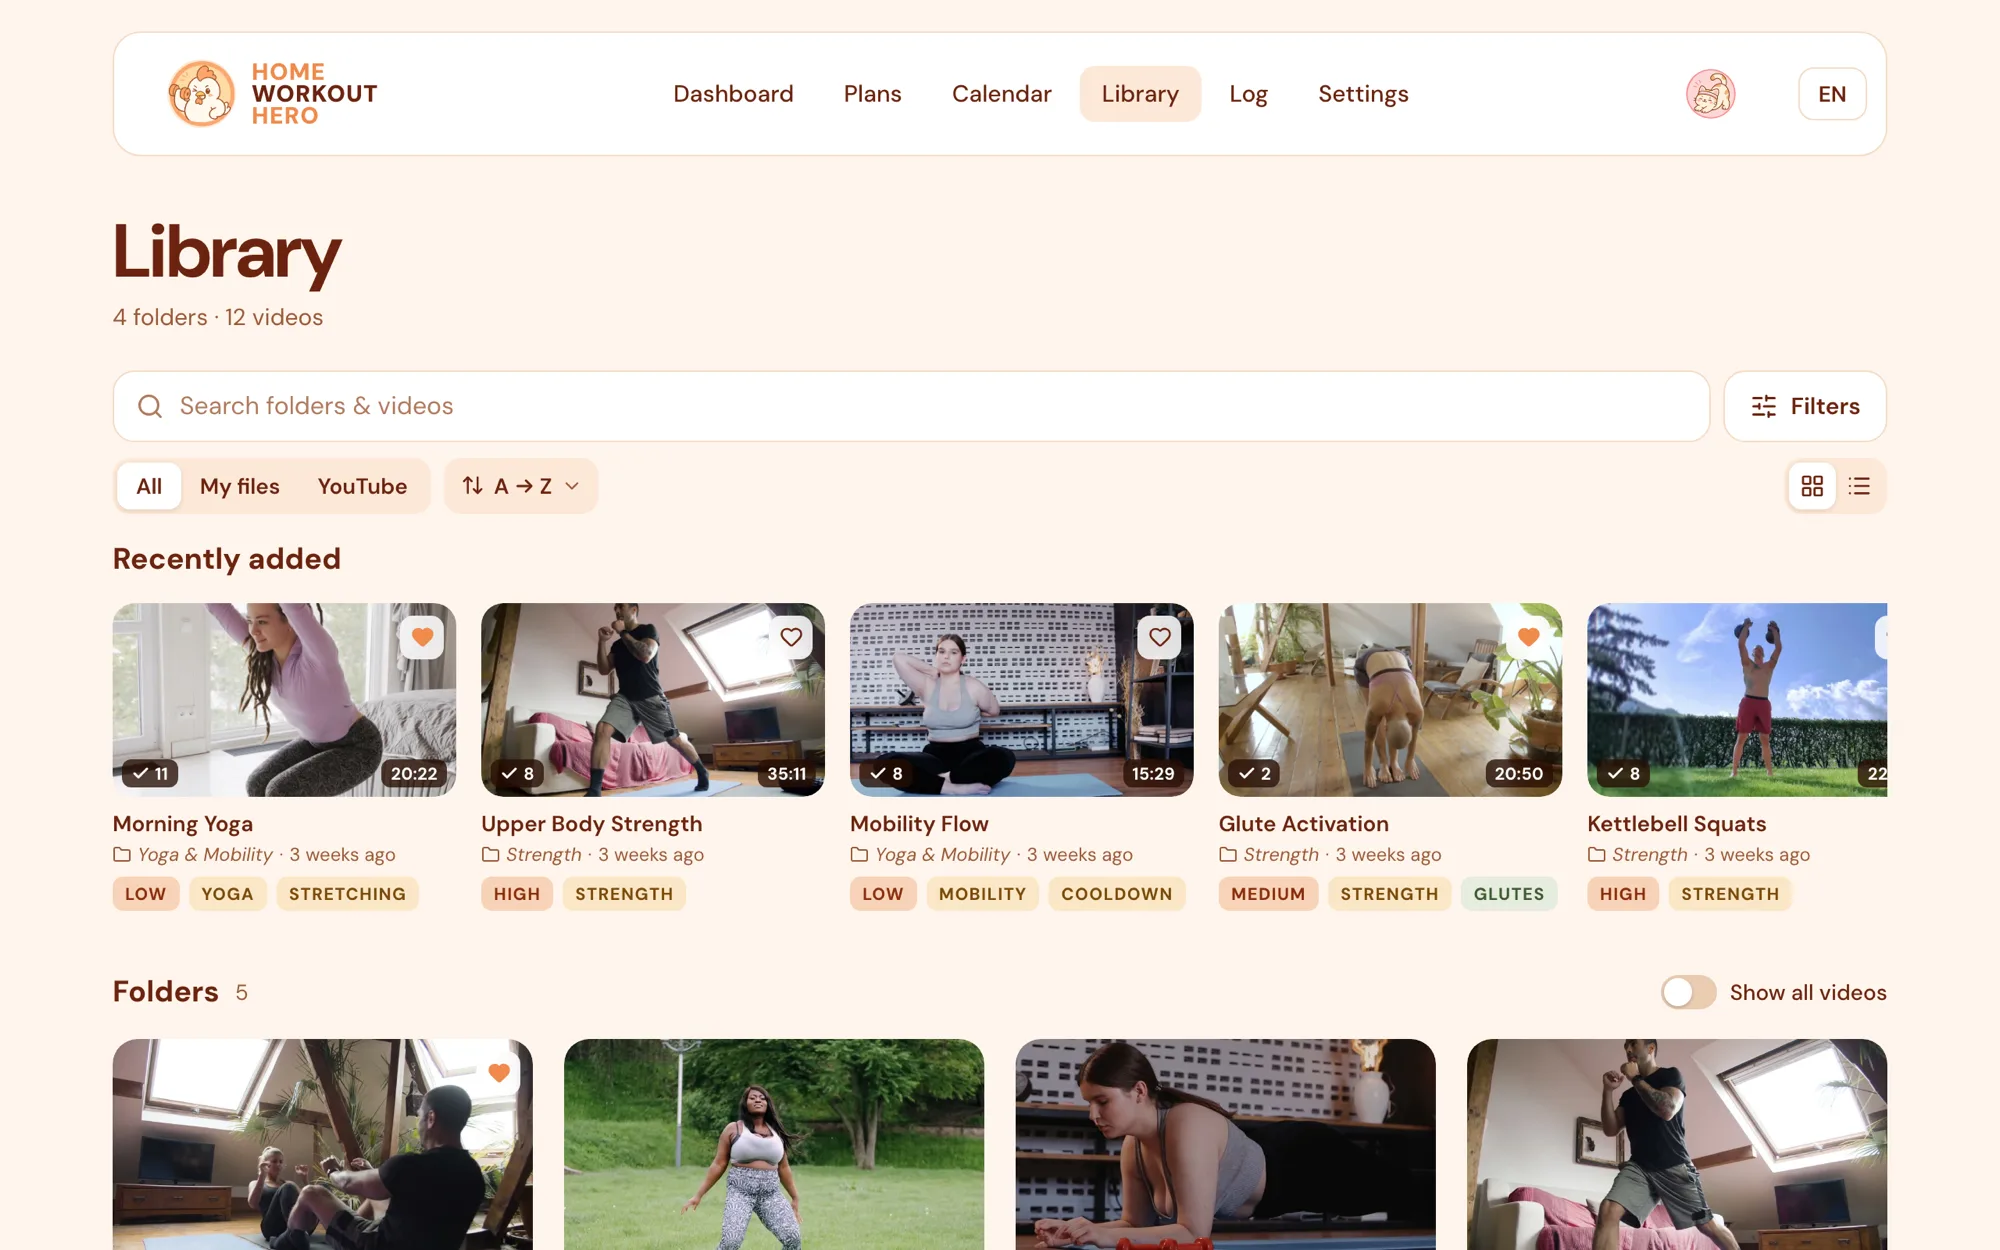This screenshot has width=2000, height=1250.
Task: Click the COOLDOWN tag under Mobility Flow
Action: click(x=1116, y=894)
